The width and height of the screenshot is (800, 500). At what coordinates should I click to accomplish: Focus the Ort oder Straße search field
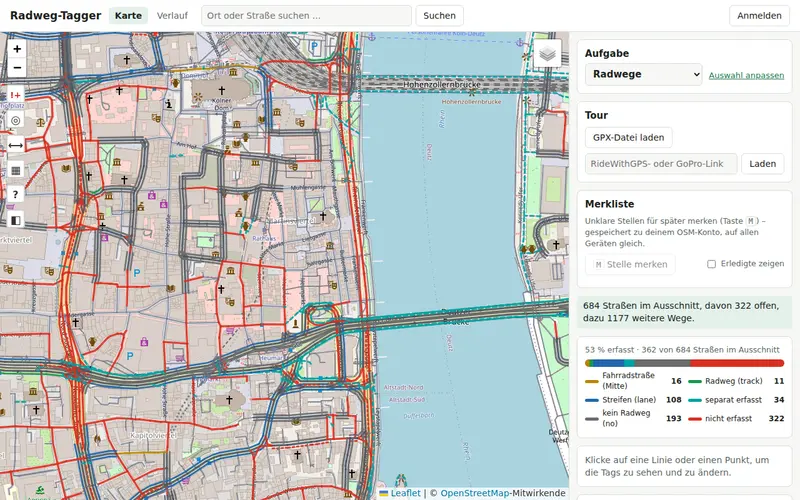click(306, 16)
